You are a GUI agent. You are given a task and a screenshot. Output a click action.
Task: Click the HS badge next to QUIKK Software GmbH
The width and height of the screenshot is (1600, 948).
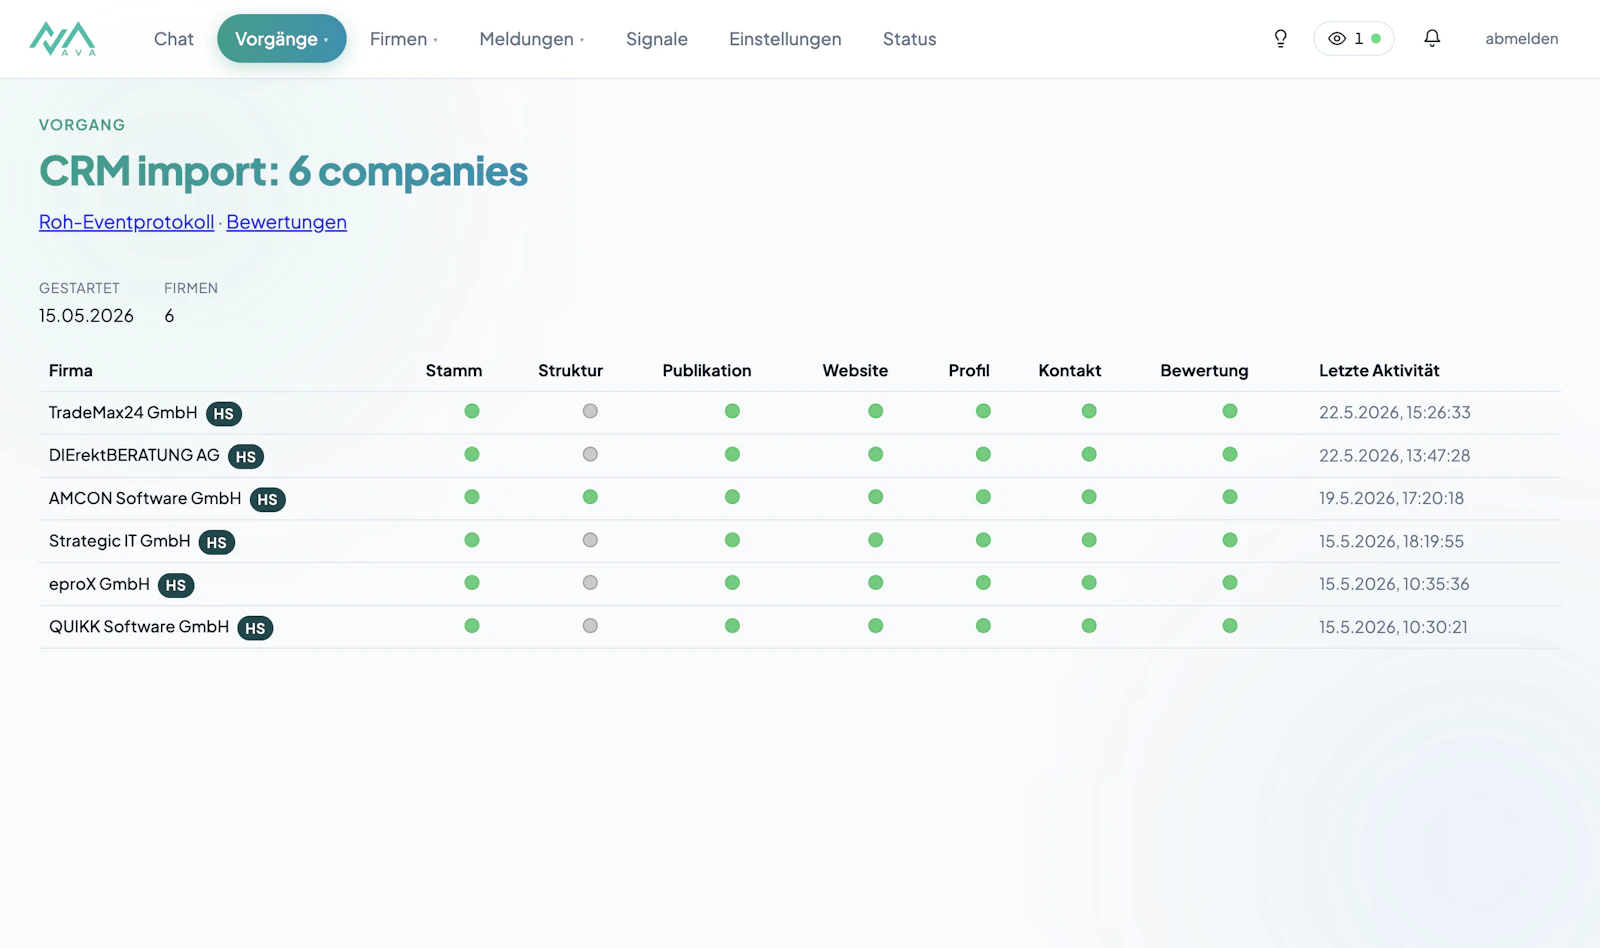255,629
